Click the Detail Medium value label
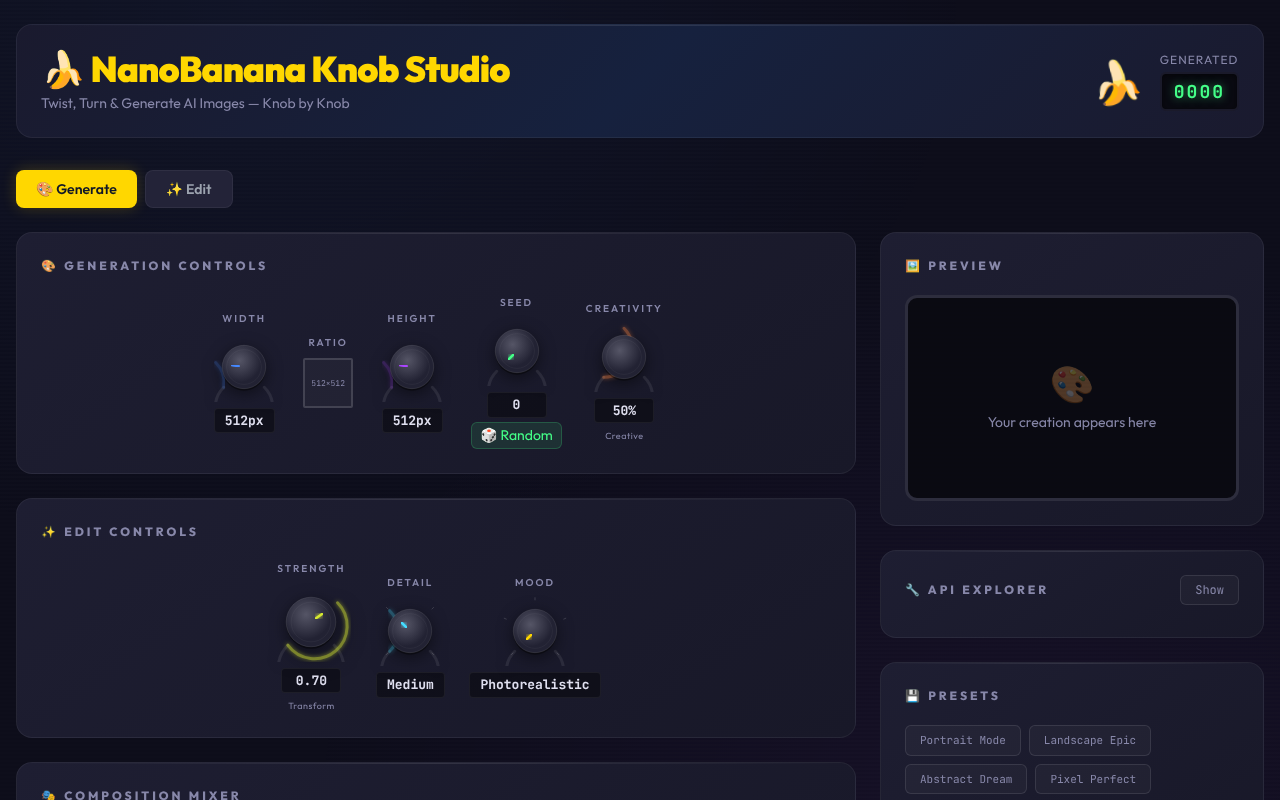 [410, 685]
